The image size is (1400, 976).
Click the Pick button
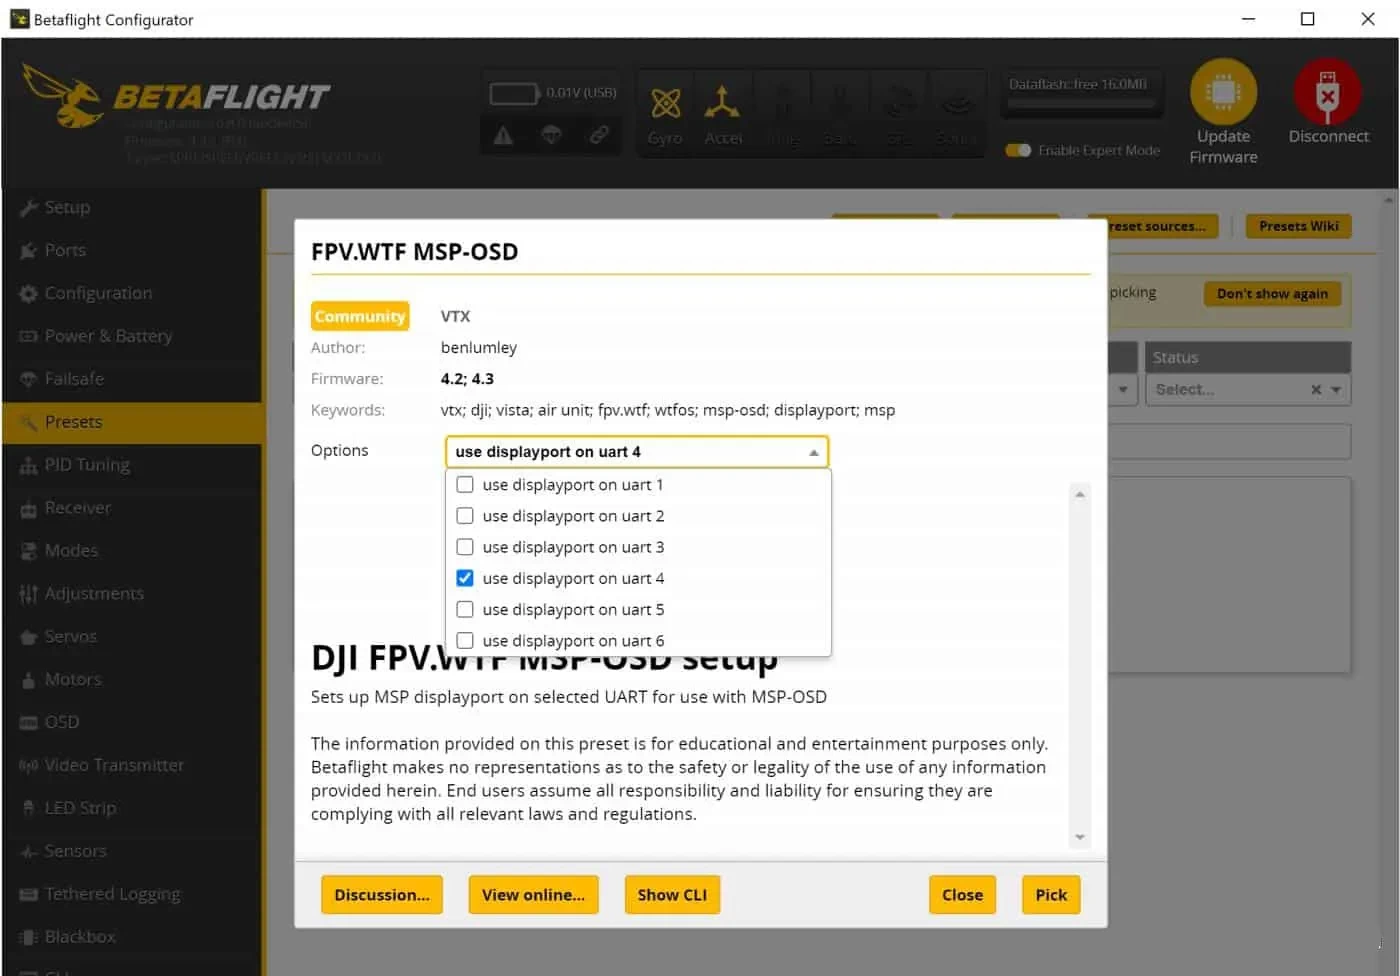1051,895
